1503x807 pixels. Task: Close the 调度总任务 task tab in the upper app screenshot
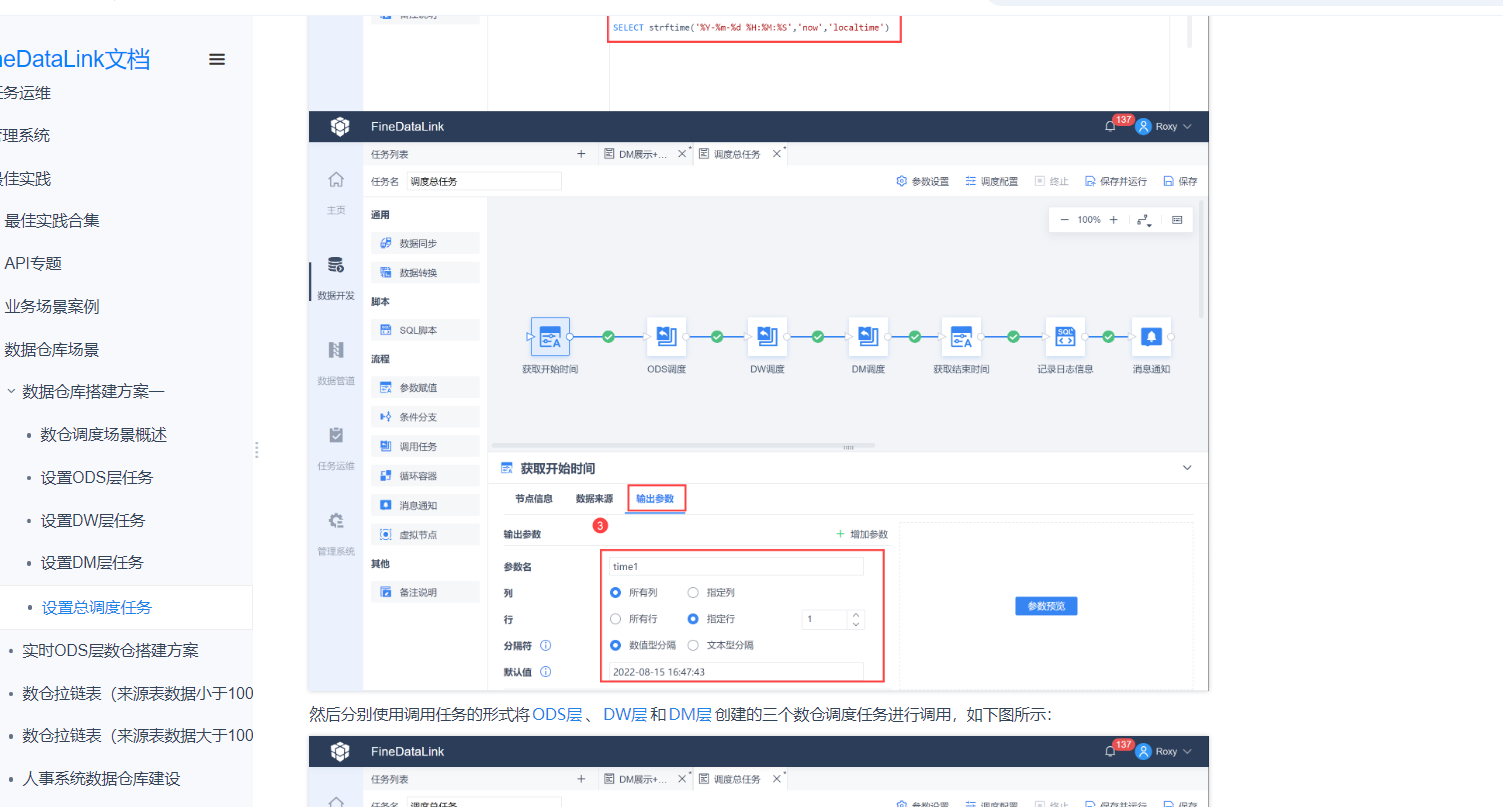coord(777,154)
